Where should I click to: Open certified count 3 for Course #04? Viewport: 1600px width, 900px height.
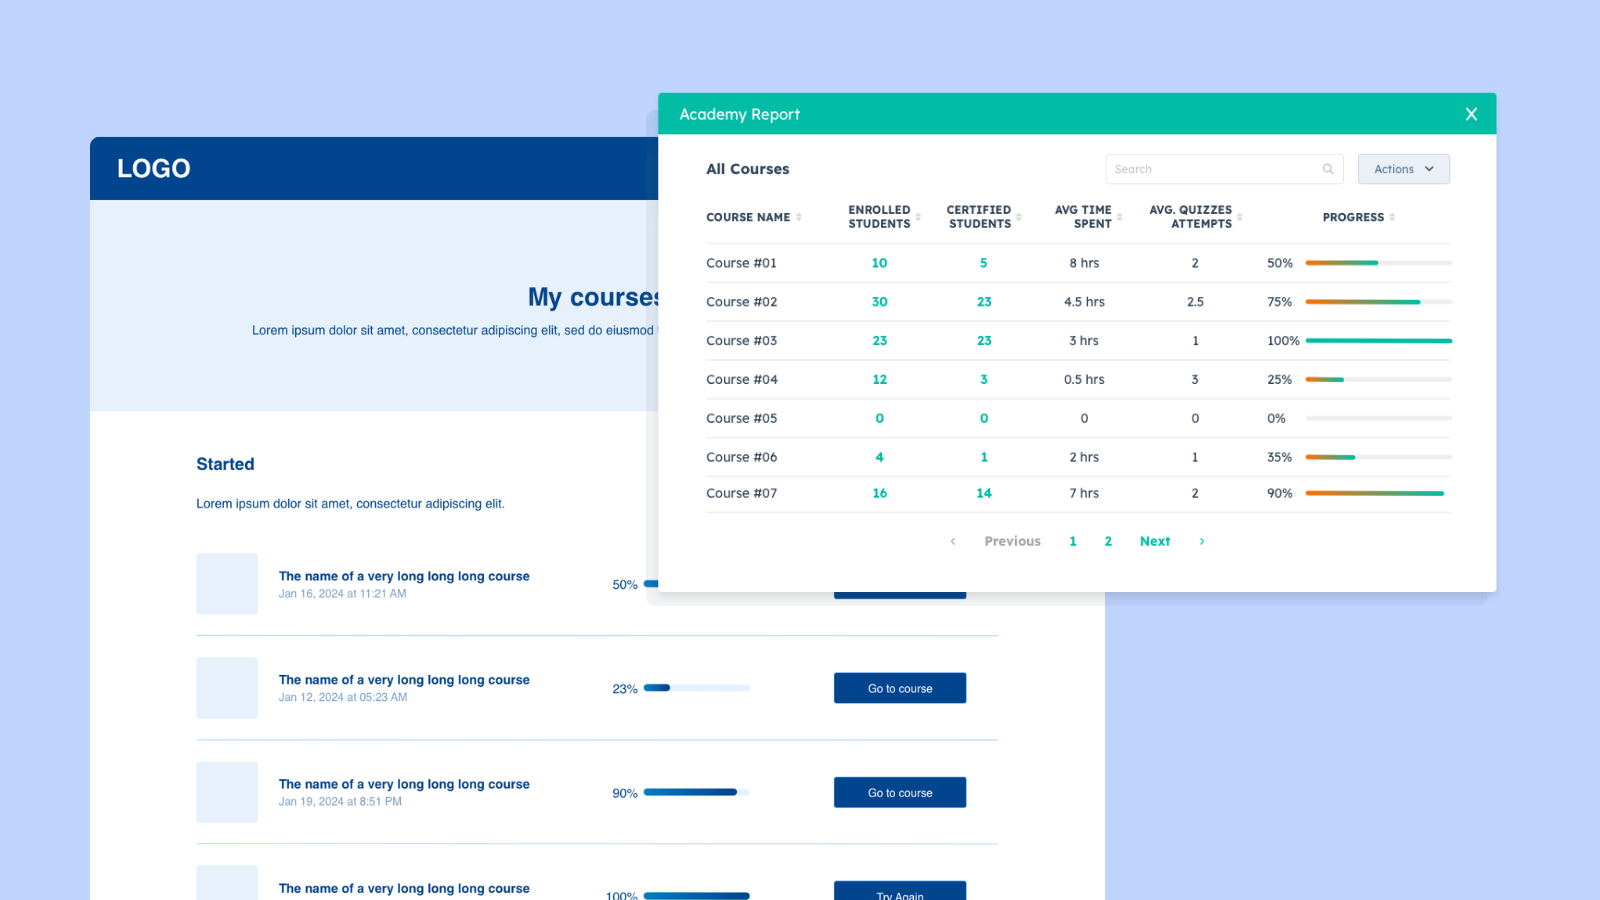tap(984, 380)
